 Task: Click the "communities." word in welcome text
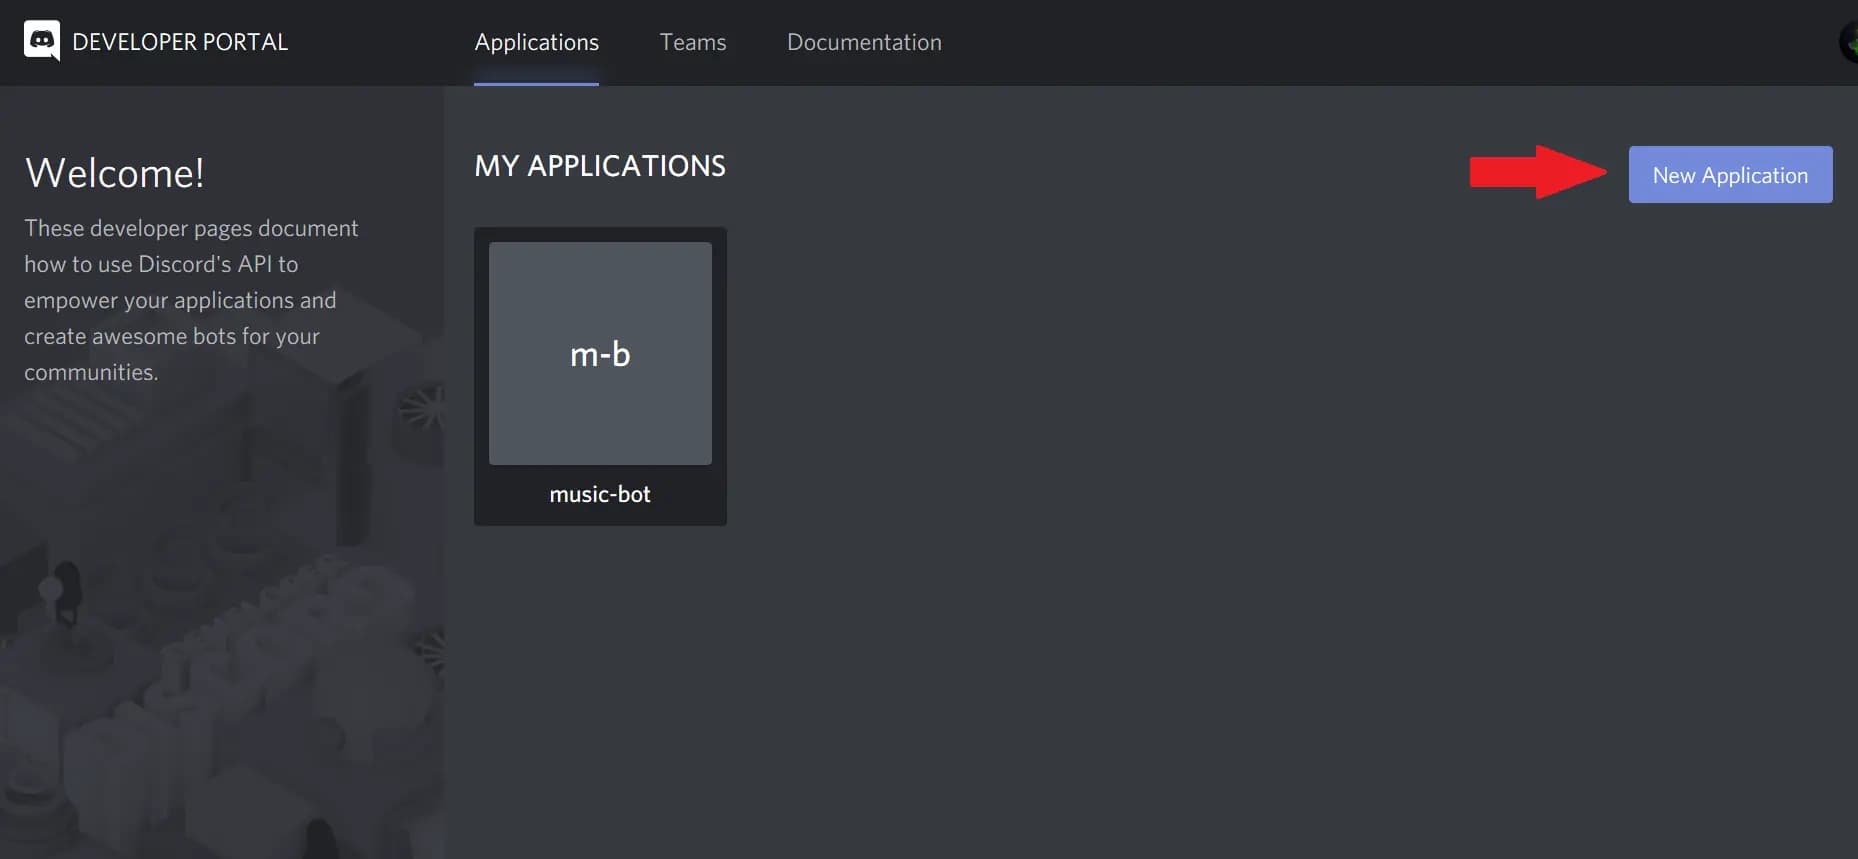91,372
